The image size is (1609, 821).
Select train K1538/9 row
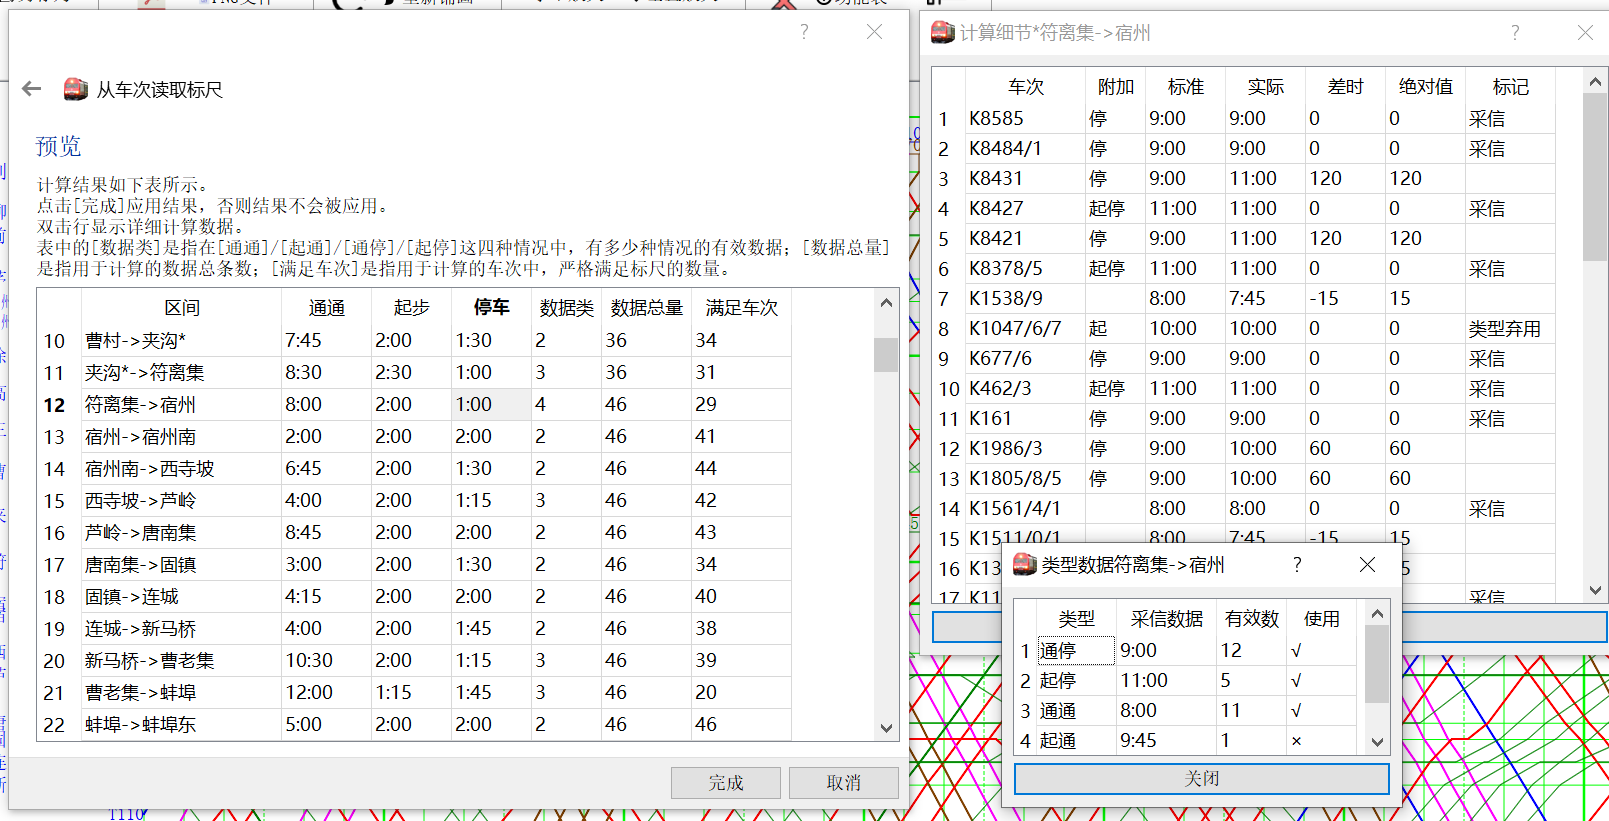pos(1245,298)
